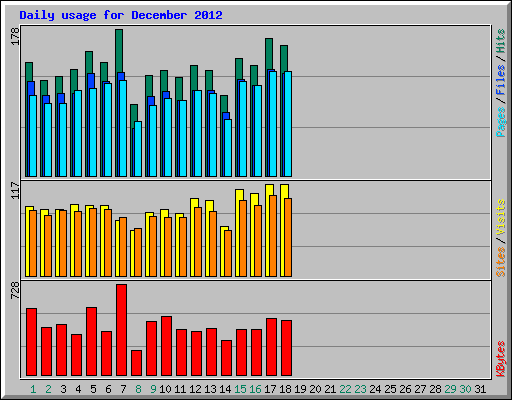
Task: Click the cyan Pages bar for day 14
Action: click(228, 148)
